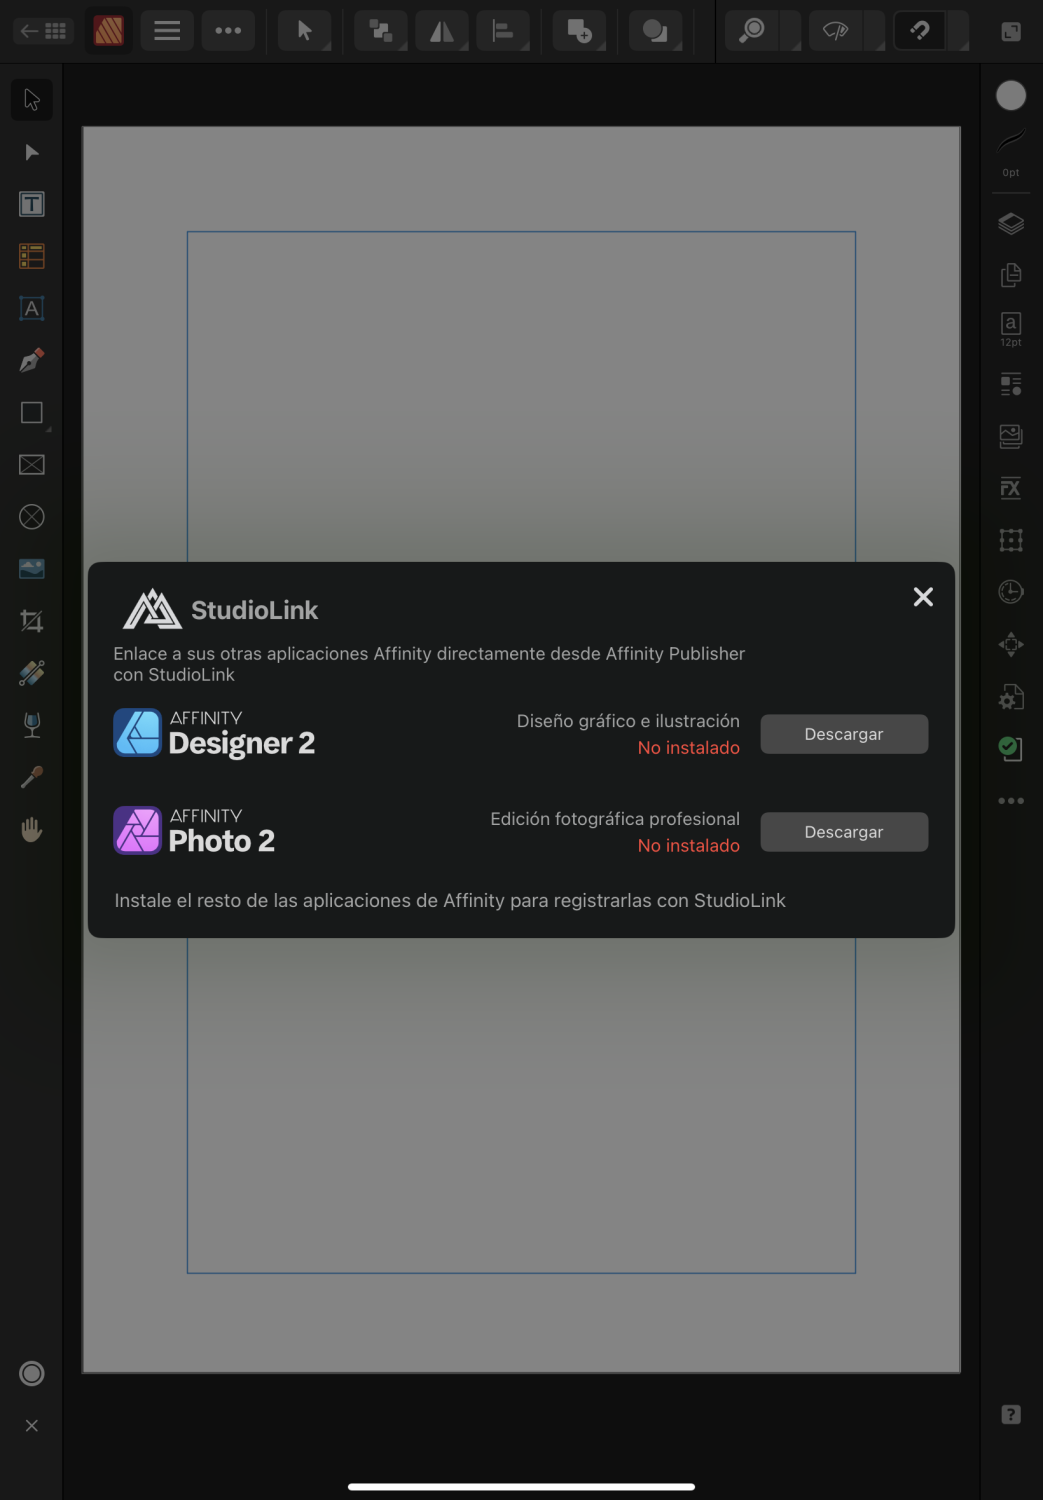Close the StudioLink dialog
The width and height of the screenshot is (1043, 1500).
click(x=923, y=597)
